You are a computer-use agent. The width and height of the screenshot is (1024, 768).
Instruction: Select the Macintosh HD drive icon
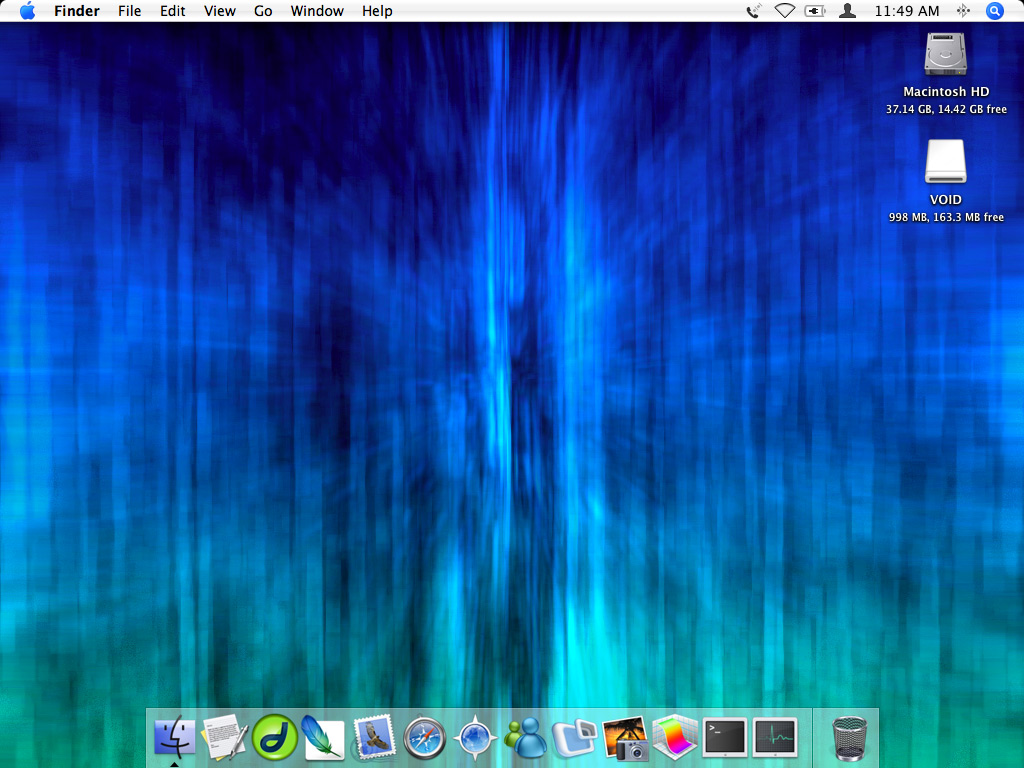point(945,54)
